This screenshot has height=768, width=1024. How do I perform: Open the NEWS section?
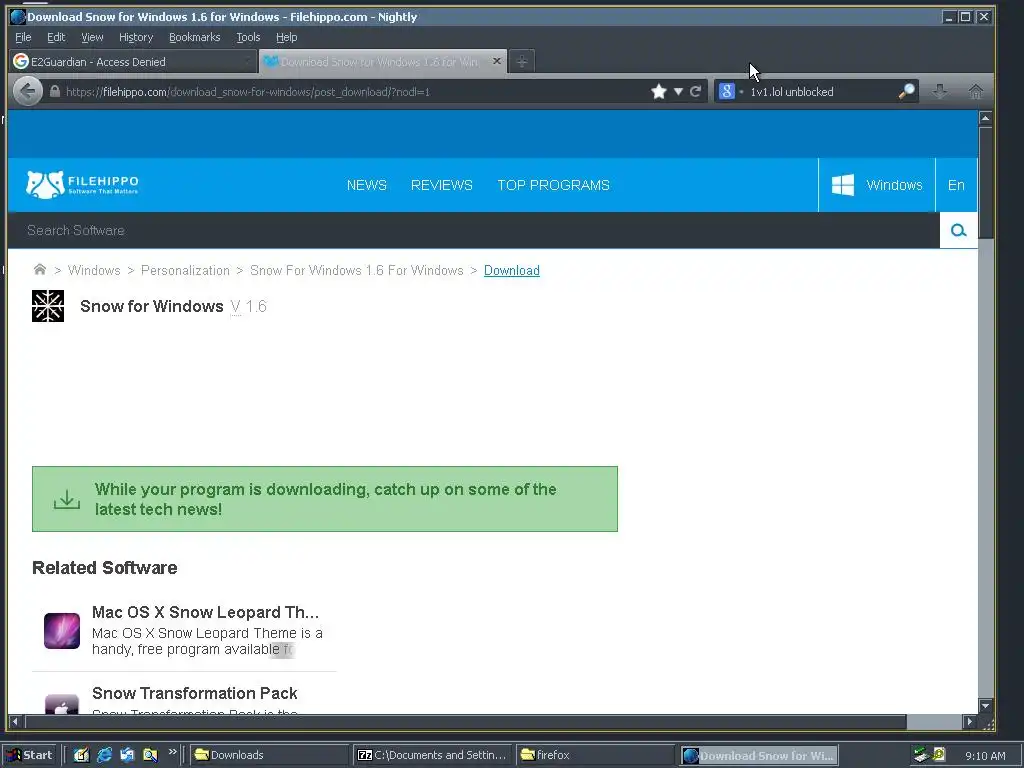(x=366, y=185)
